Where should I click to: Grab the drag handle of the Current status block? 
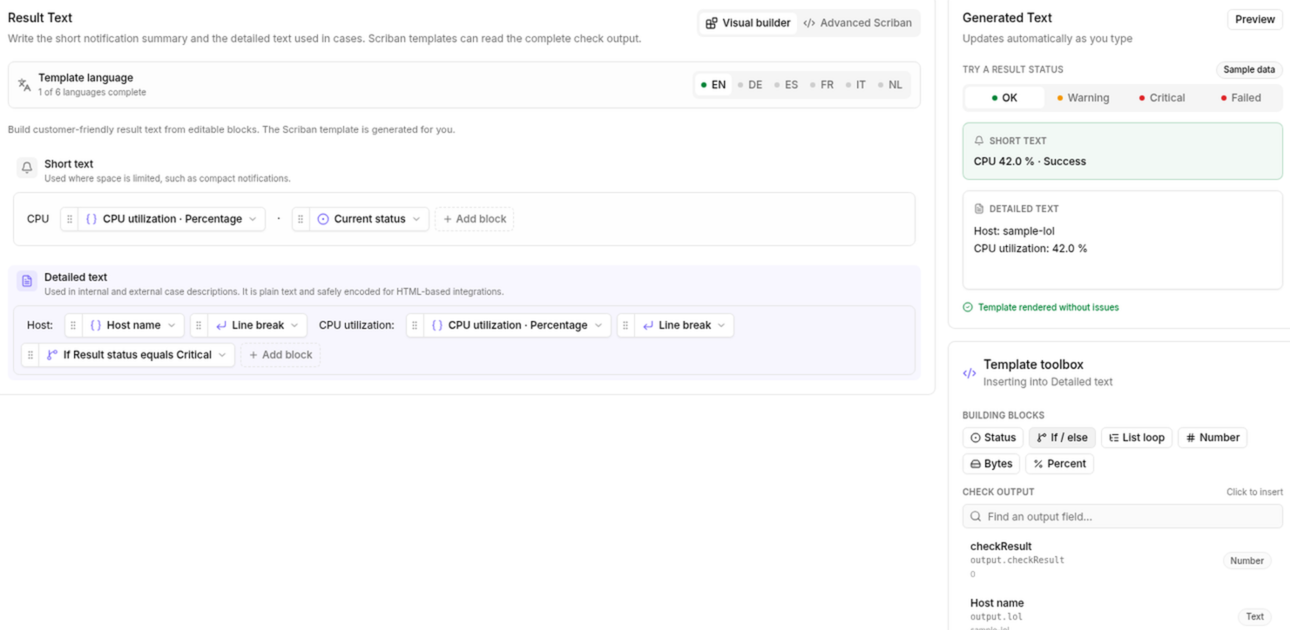(x=300, y=219)
